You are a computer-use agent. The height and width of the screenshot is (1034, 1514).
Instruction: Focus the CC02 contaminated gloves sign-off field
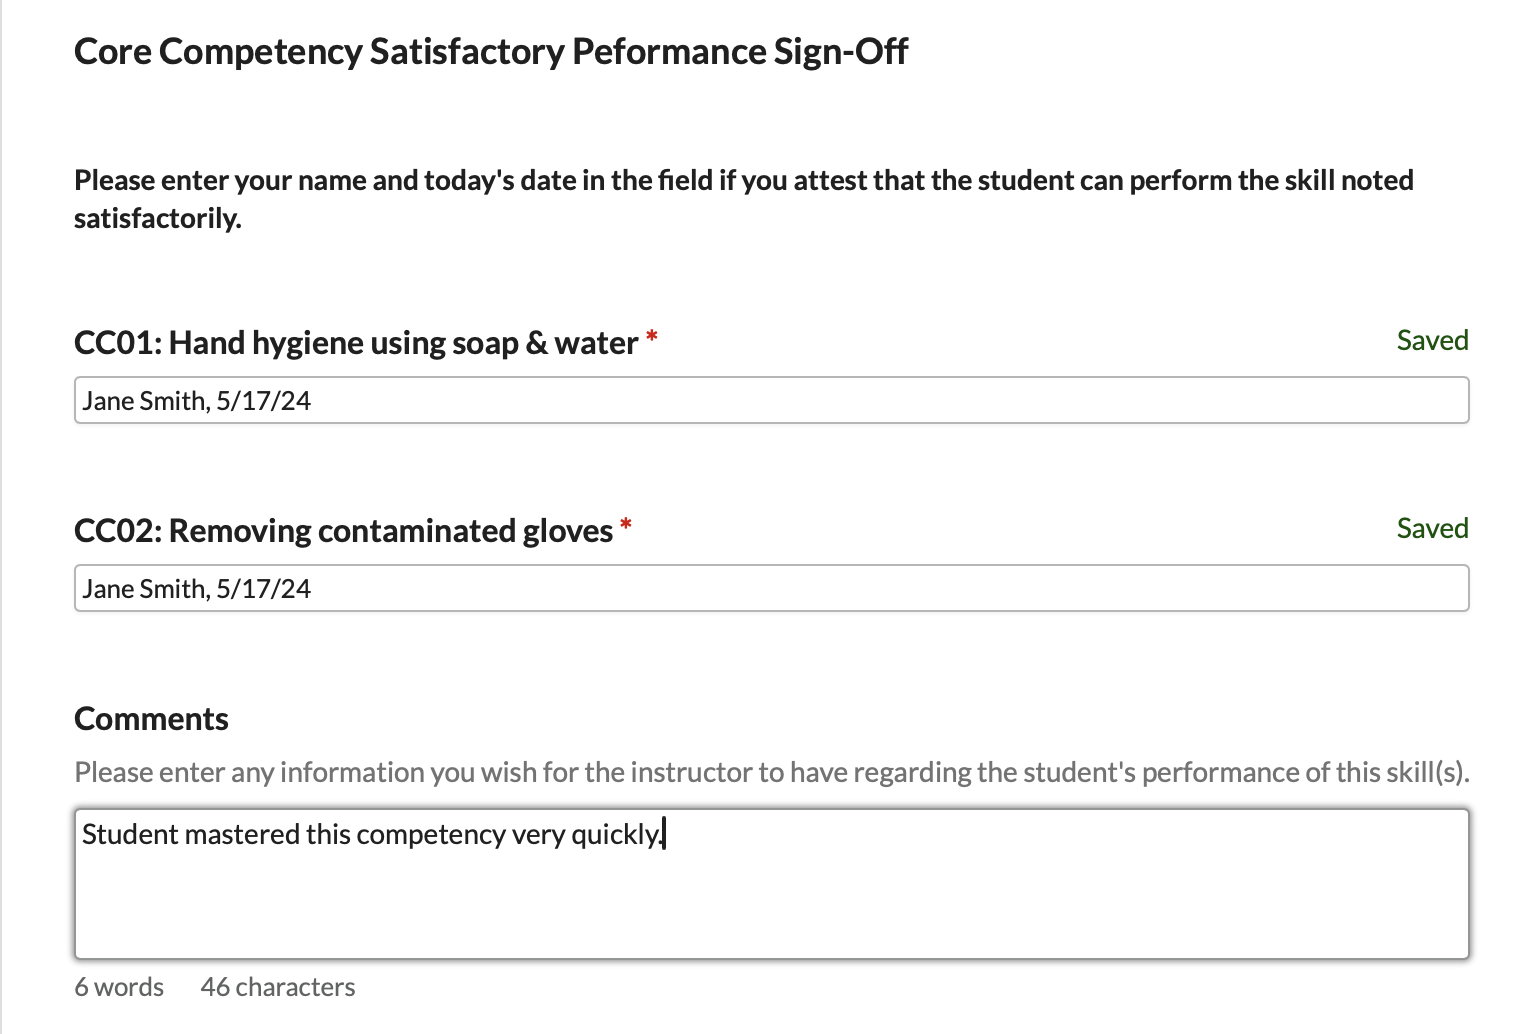(770, 588)
